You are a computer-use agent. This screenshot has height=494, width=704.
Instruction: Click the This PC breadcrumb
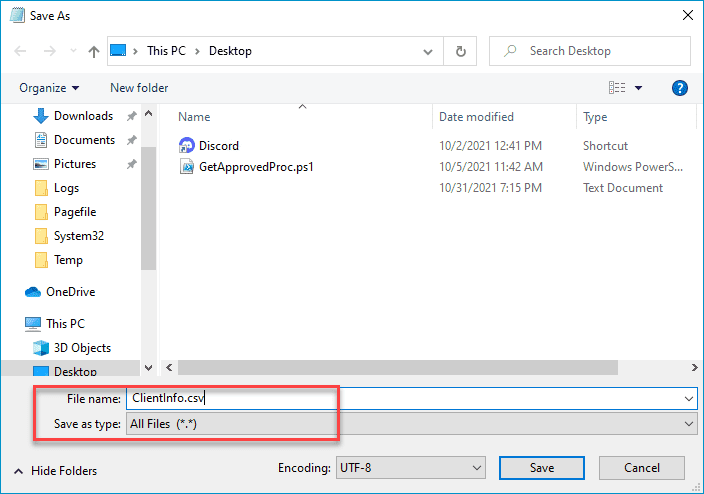pos(166,51)
